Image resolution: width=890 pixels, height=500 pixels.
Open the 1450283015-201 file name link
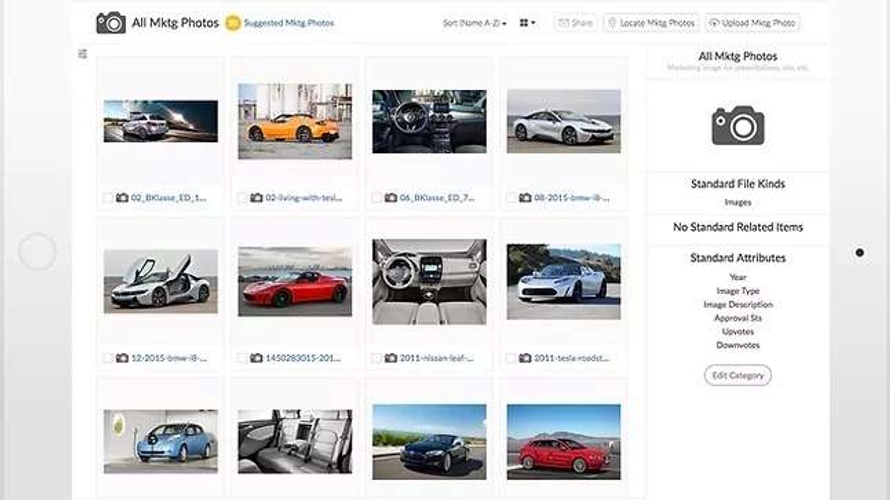pos(303,358)
